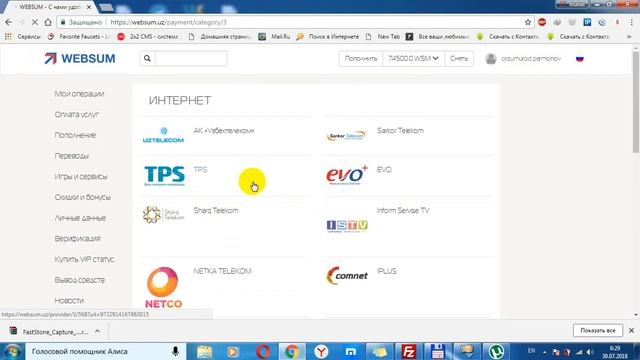The height and width of the screenshot is (360, 640).
Task: Open the NETKA TELEKOM text link
Action: [222, 271]
